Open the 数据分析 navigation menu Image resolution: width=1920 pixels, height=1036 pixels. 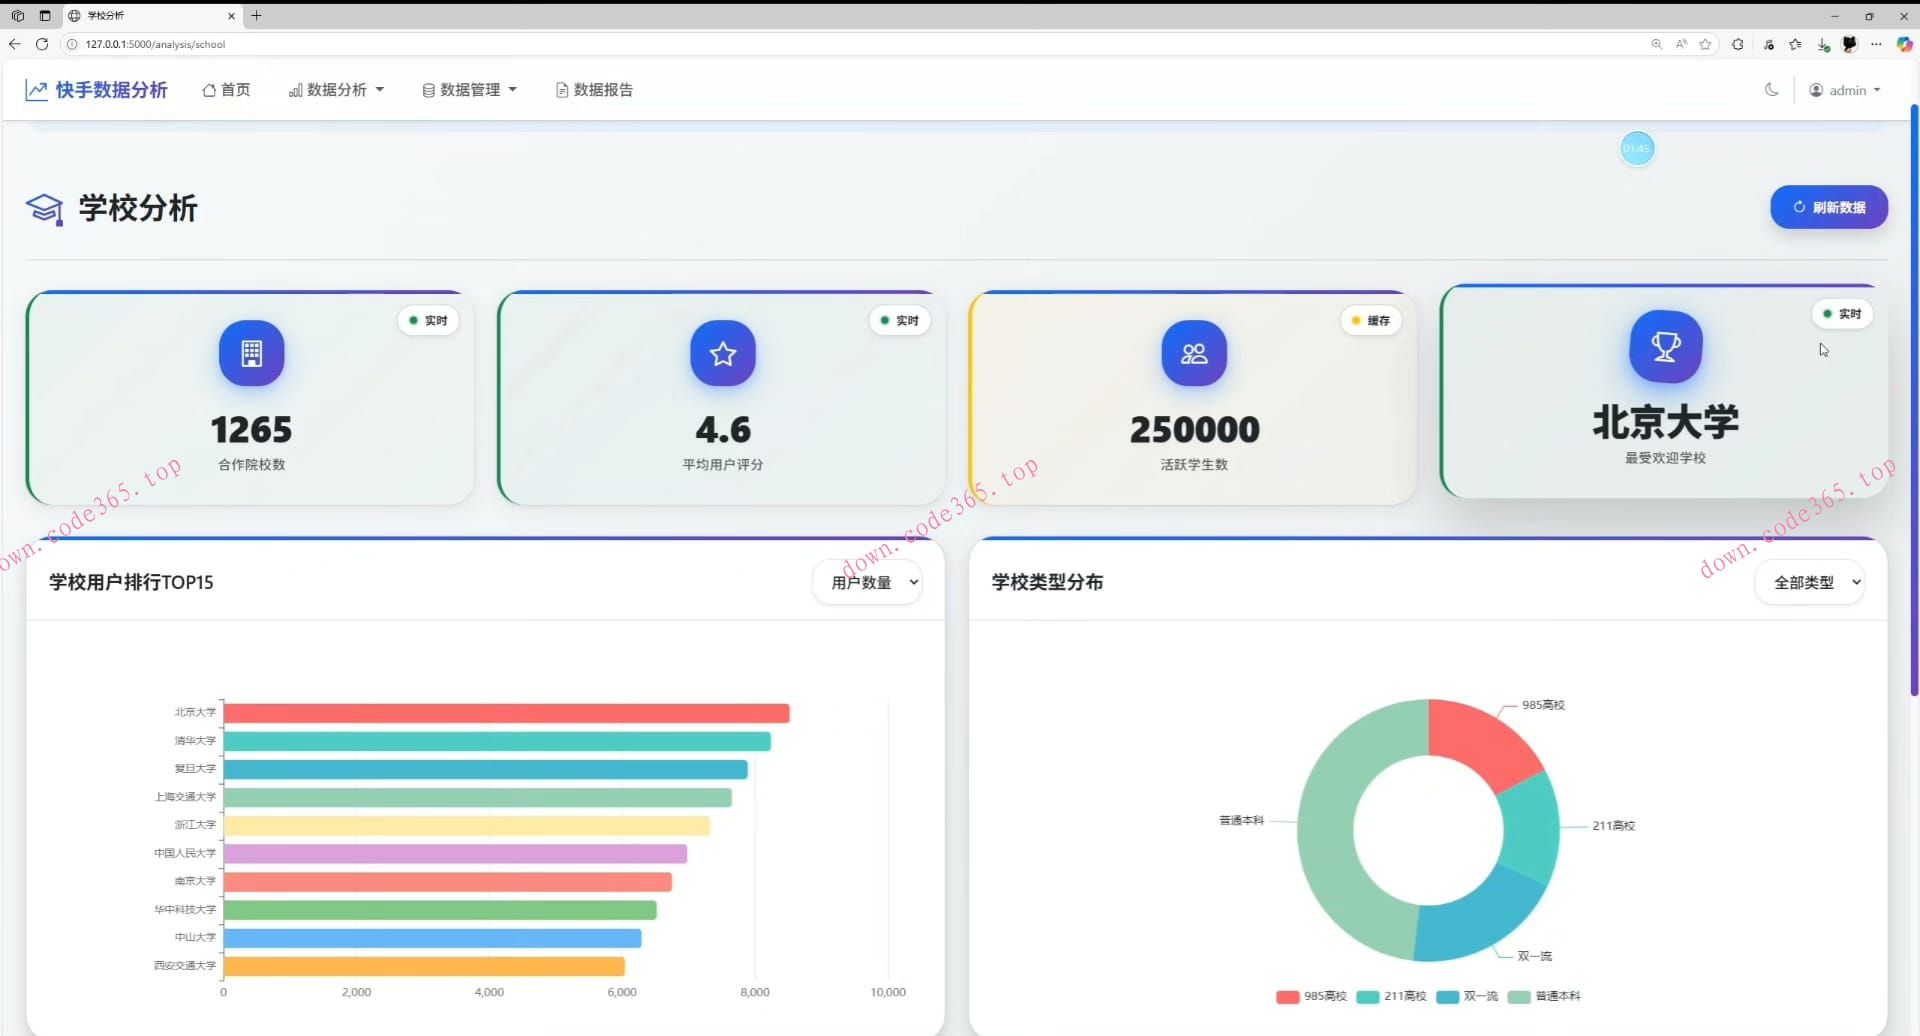coord(336,90)
